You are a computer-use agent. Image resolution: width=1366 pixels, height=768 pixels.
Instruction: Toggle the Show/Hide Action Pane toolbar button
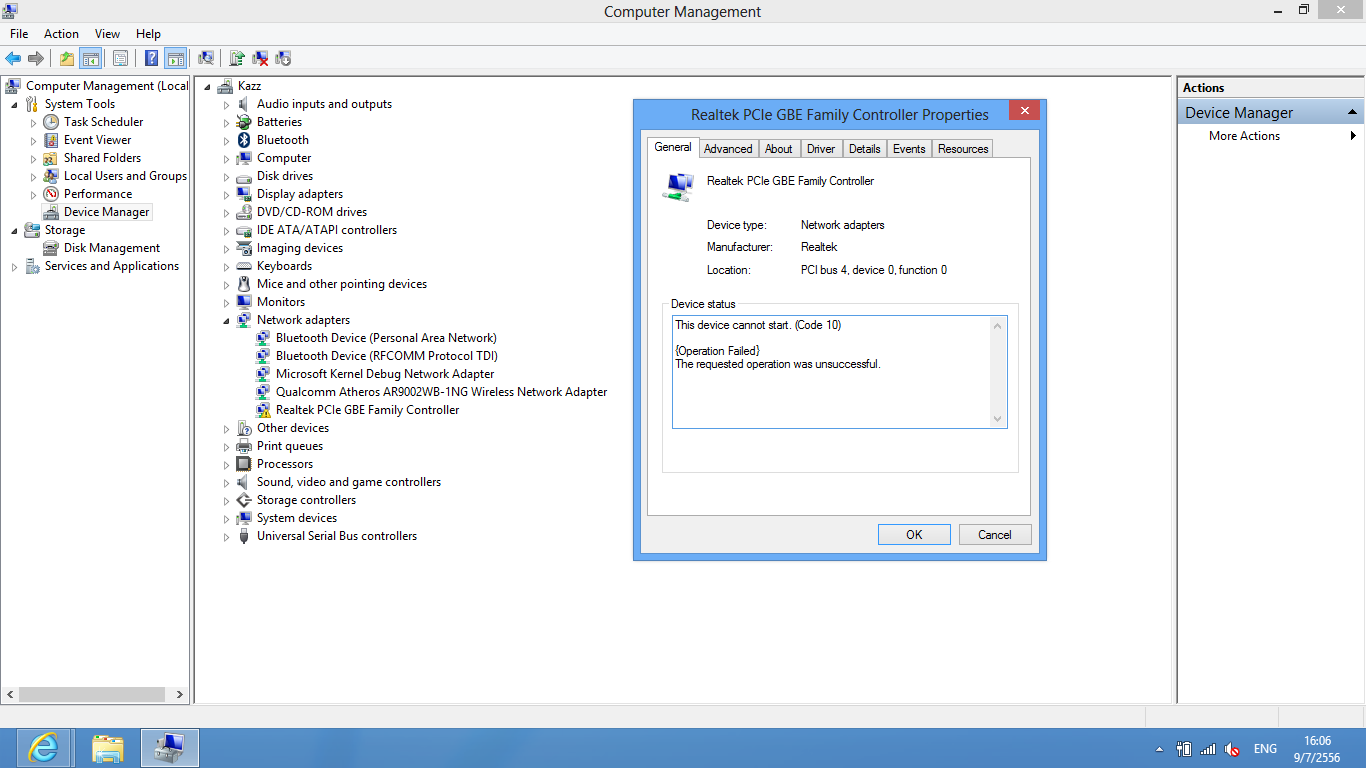tap(176, 58)
